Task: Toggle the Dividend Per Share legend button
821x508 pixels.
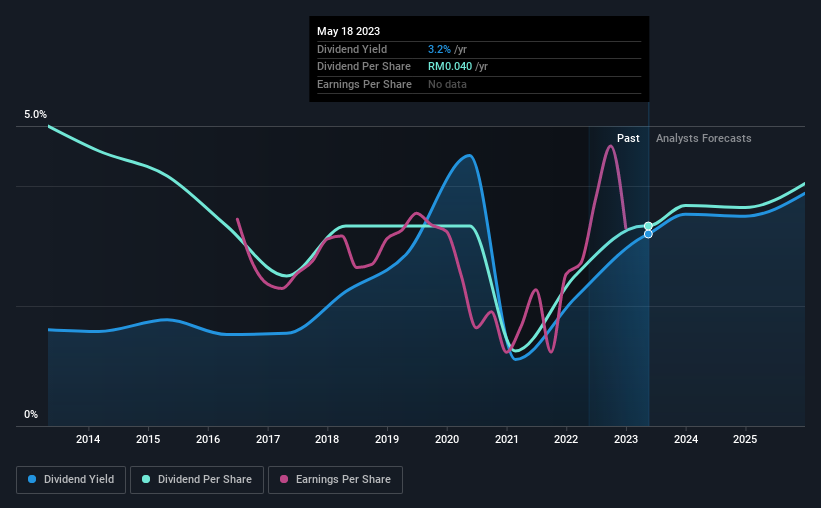Action: tap(197, 480)
